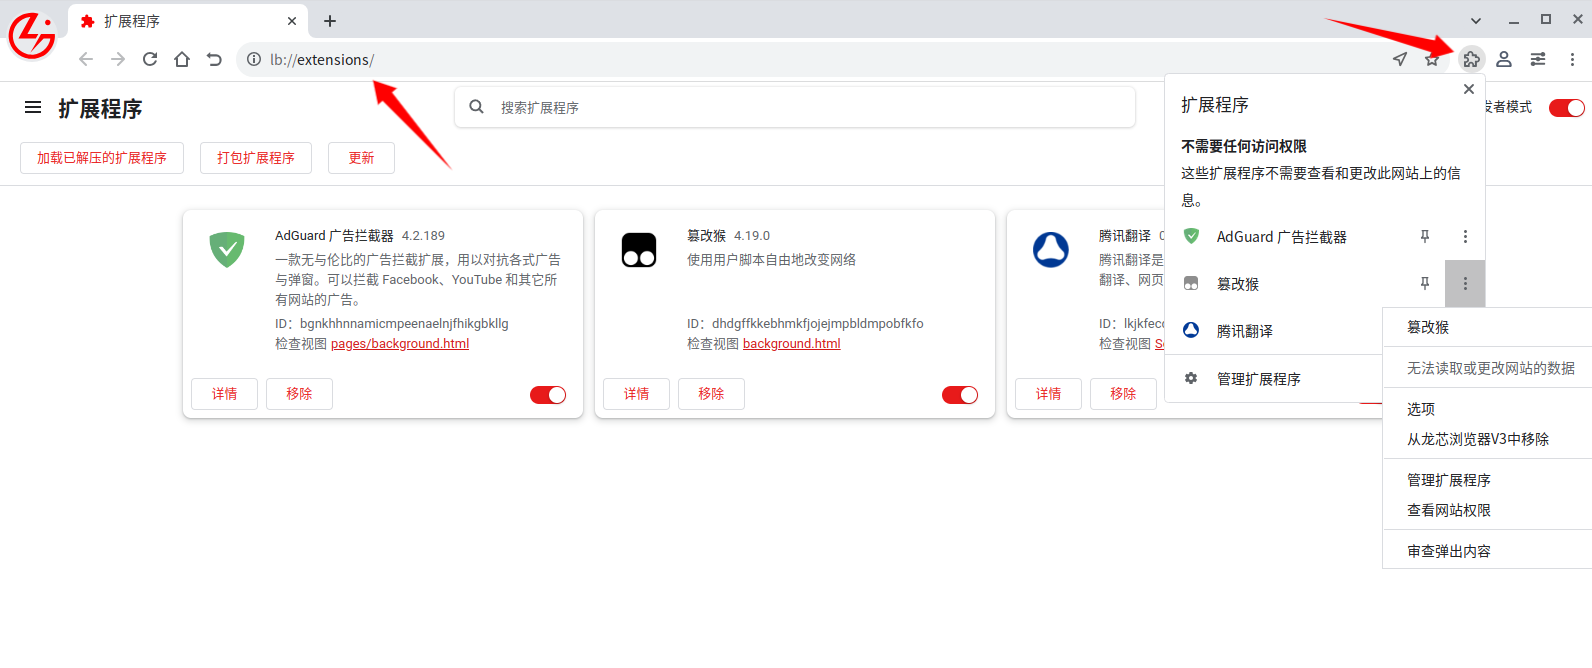Image resolution: width=1592 pixels, height=668 pixels.
Task: Click the browser logo icon
Action: coord(32,36)
